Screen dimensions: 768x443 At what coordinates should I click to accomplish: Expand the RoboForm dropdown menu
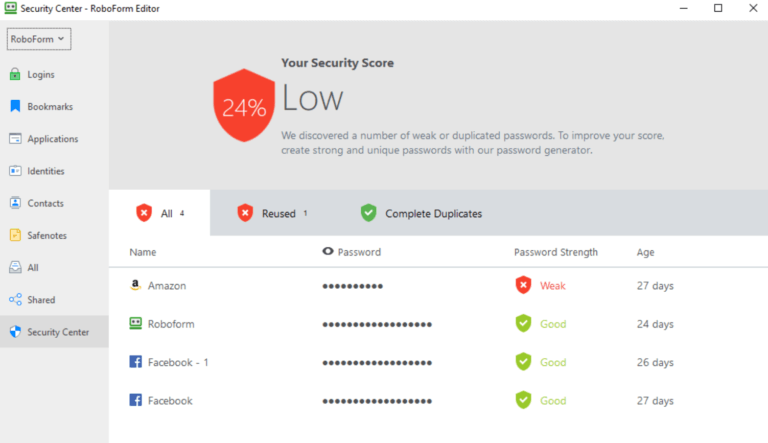38,39
